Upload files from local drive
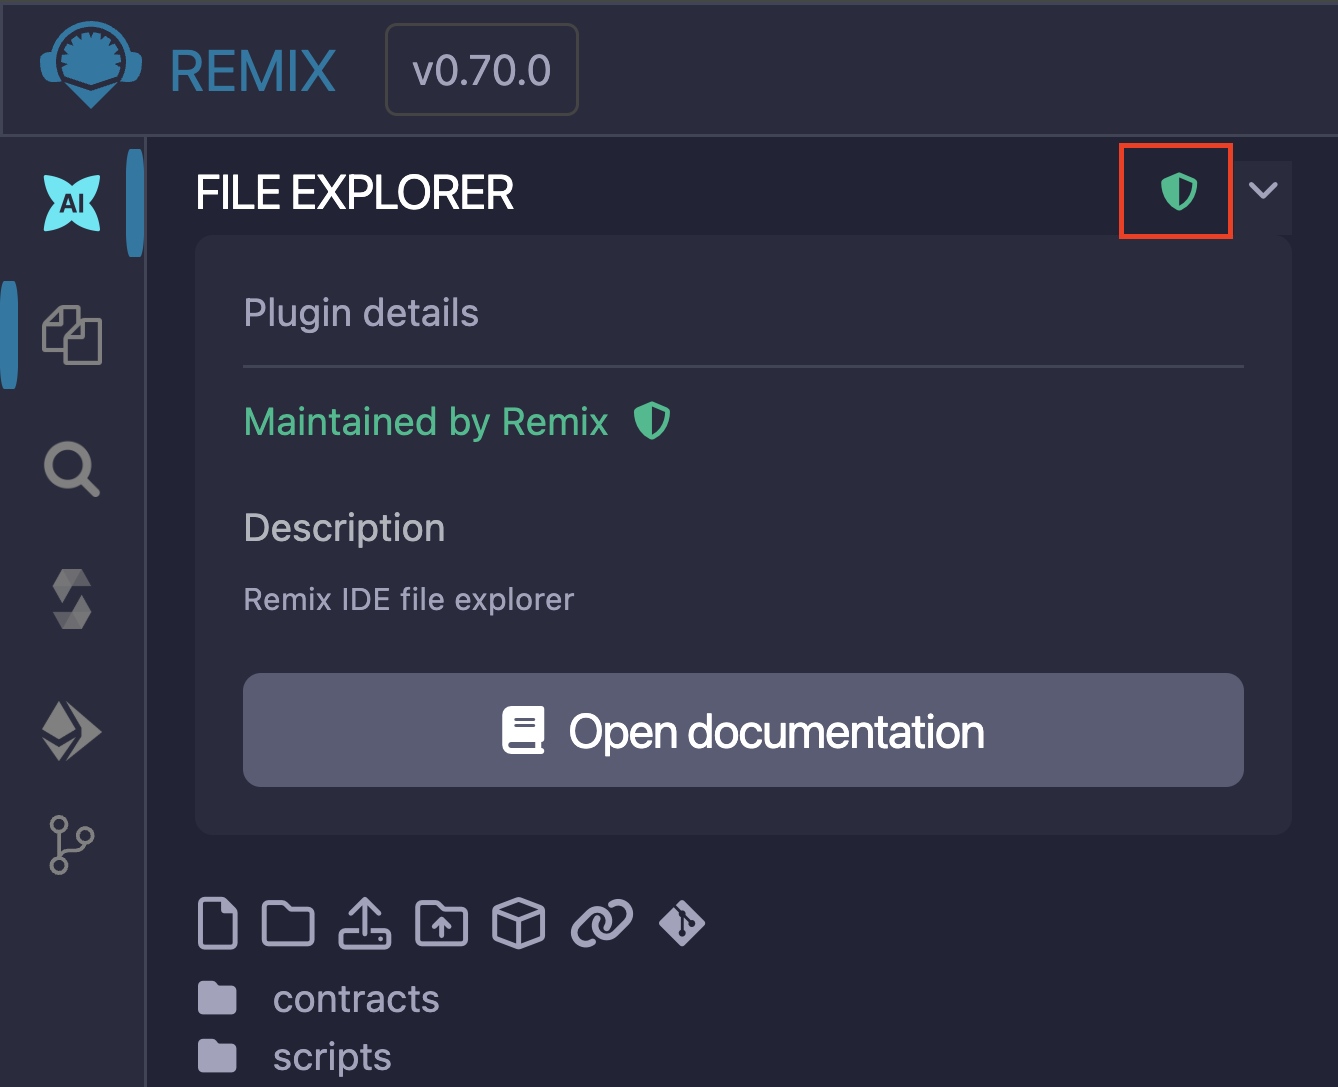 [x=364, y=923]
